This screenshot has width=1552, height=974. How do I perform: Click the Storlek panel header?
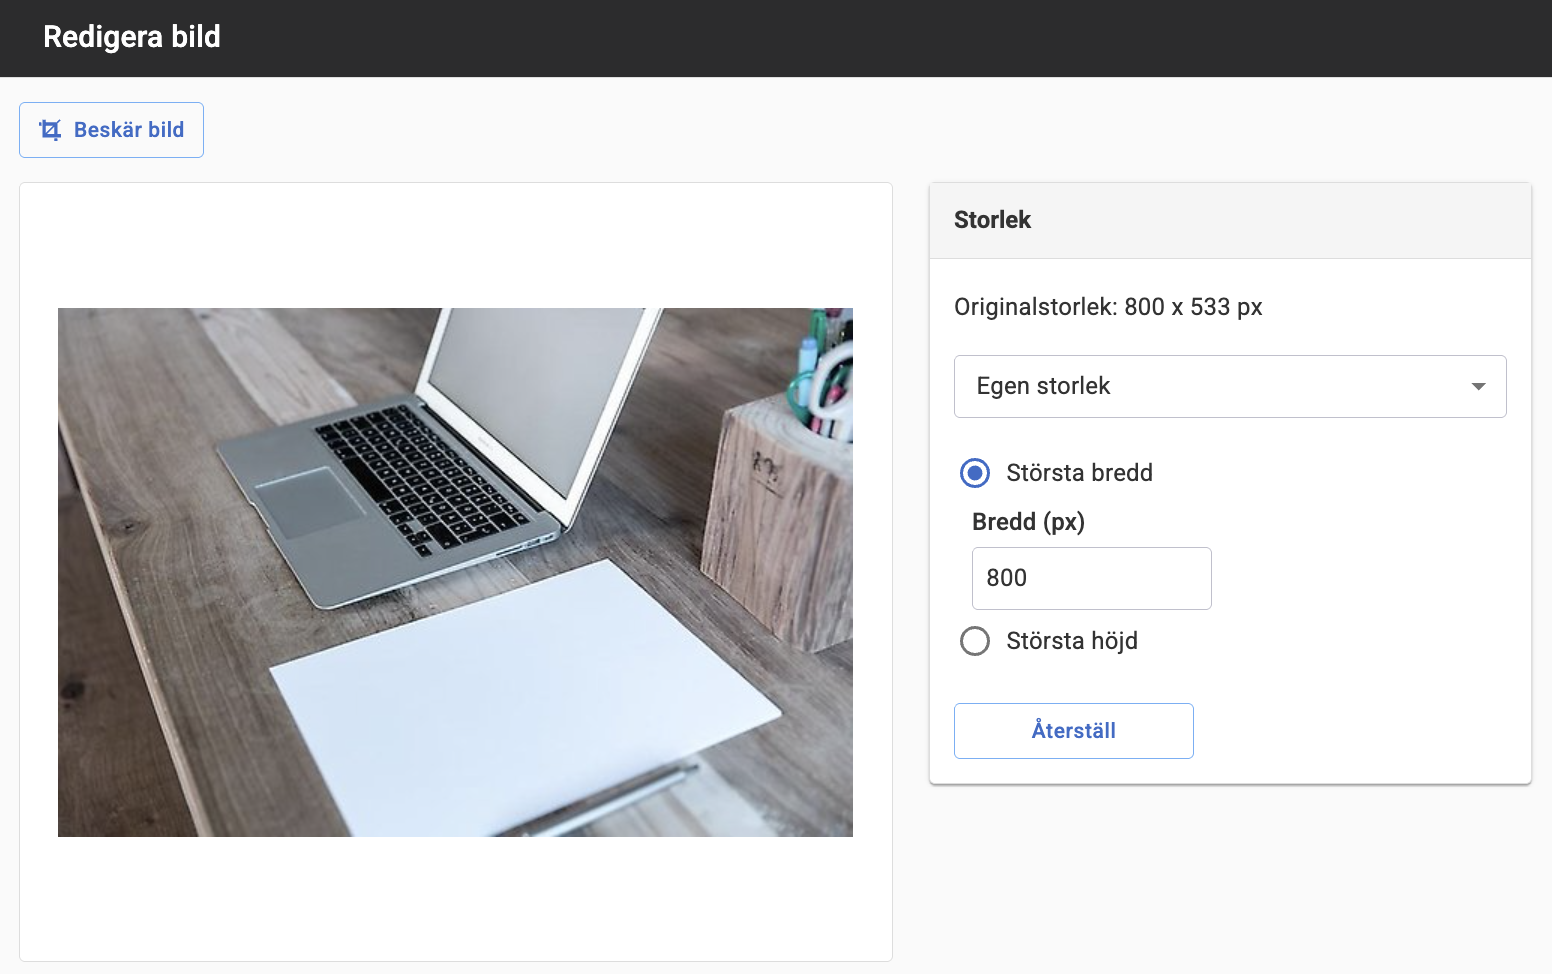click(x=1230, y=220)
